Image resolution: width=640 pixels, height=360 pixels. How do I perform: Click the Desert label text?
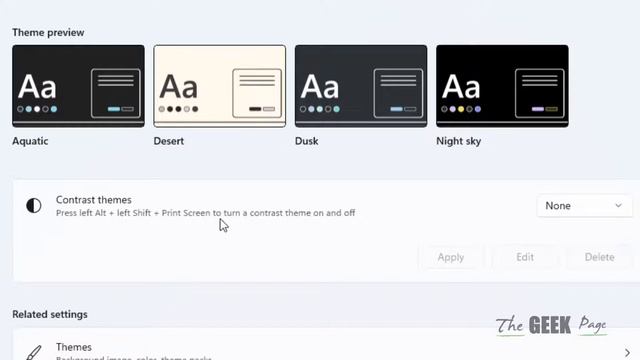coord(169,141)
